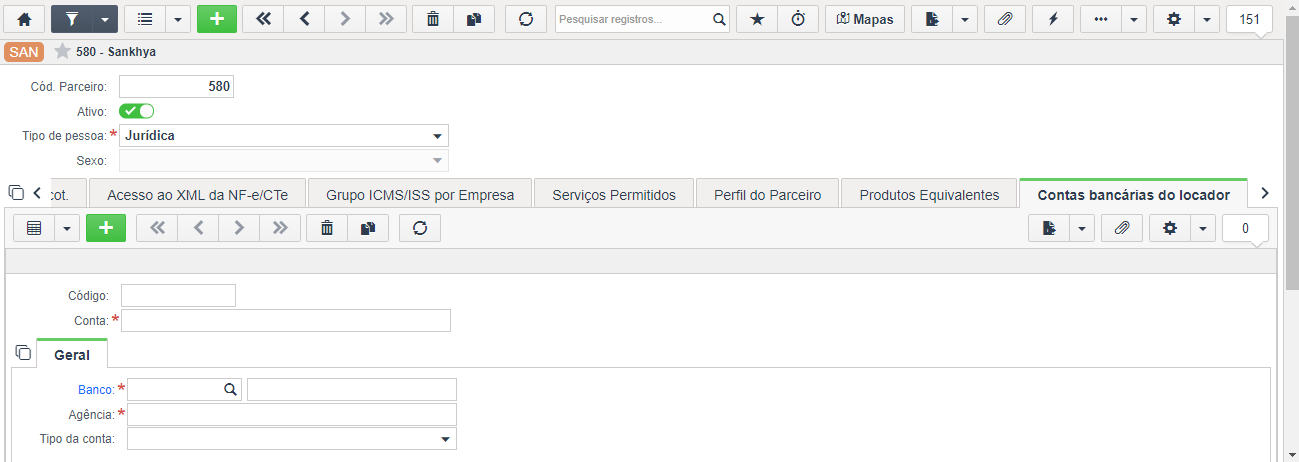Open the Perfil do Parceiro tab

(768, 195)
